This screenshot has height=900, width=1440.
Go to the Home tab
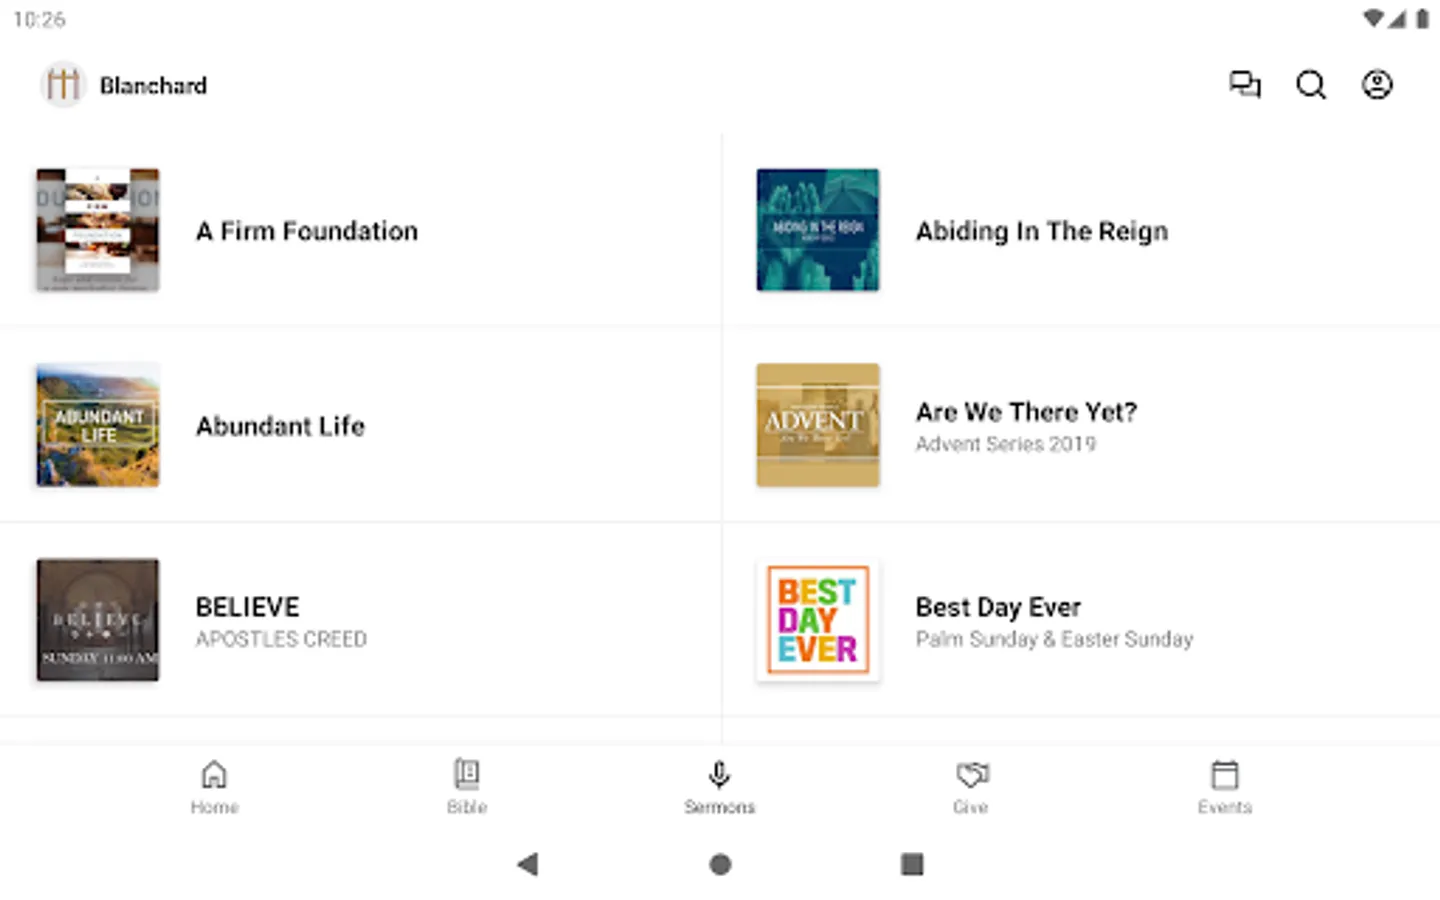[x=214, y=787]
